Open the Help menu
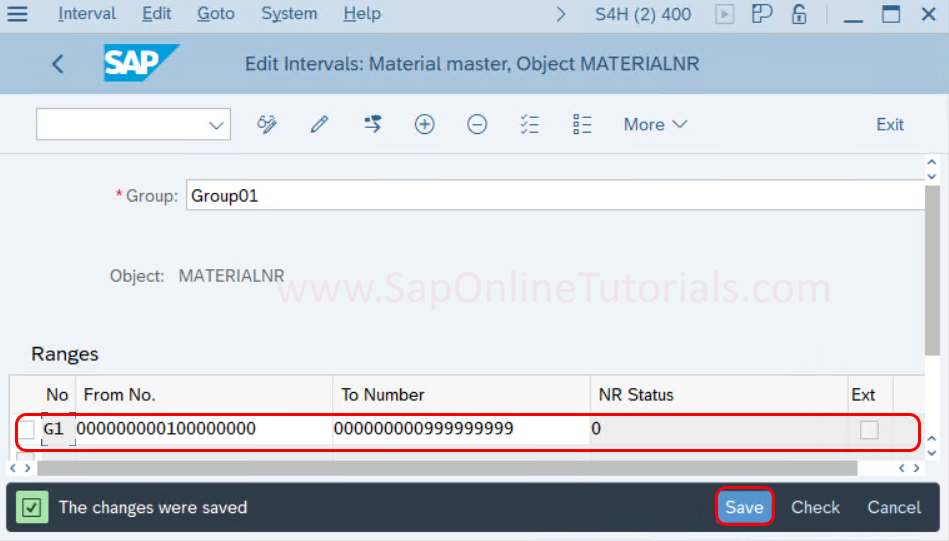This screenshot has height=541, width=949. click(362, 13)
